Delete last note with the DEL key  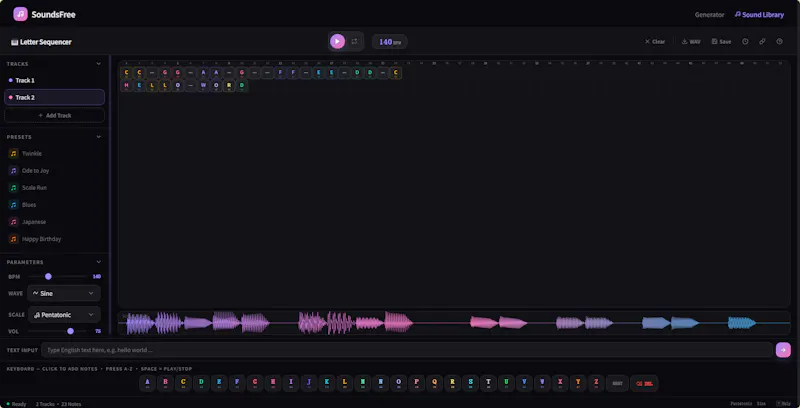tap(644, 383)
